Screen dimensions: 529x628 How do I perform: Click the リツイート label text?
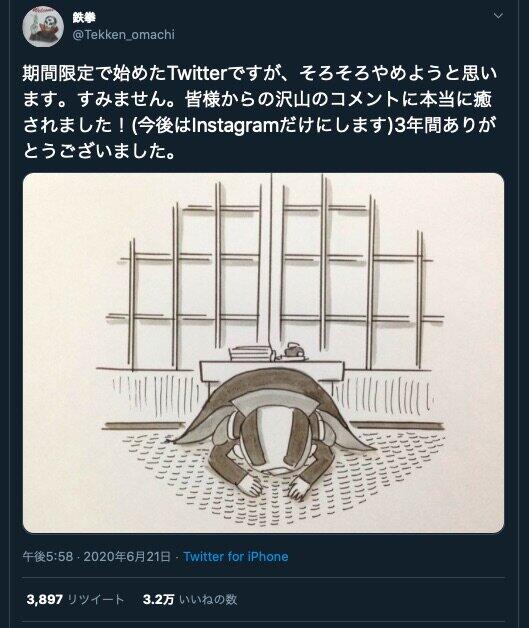[x=96, y=600]
